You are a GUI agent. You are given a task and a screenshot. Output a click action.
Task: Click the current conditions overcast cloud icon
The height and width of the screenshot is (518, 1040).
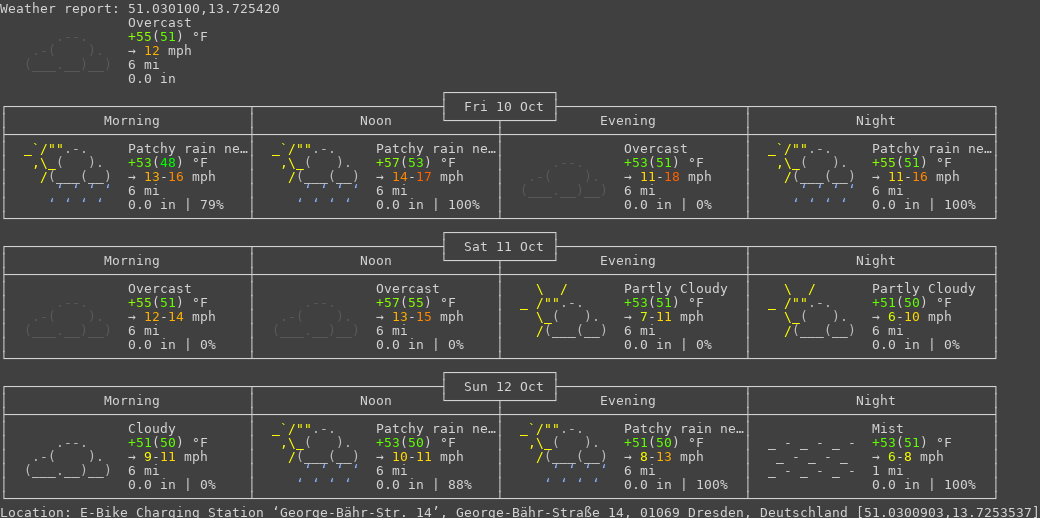tap(68, 52)
